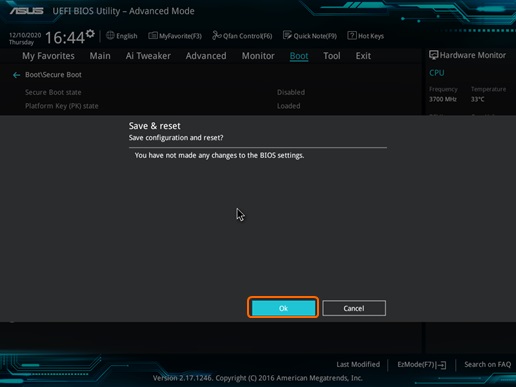Image resolution: width=516 pixels, height=387 pixels.
Task: Switch to EzMode(F7)
Action: tap(421, 365)
